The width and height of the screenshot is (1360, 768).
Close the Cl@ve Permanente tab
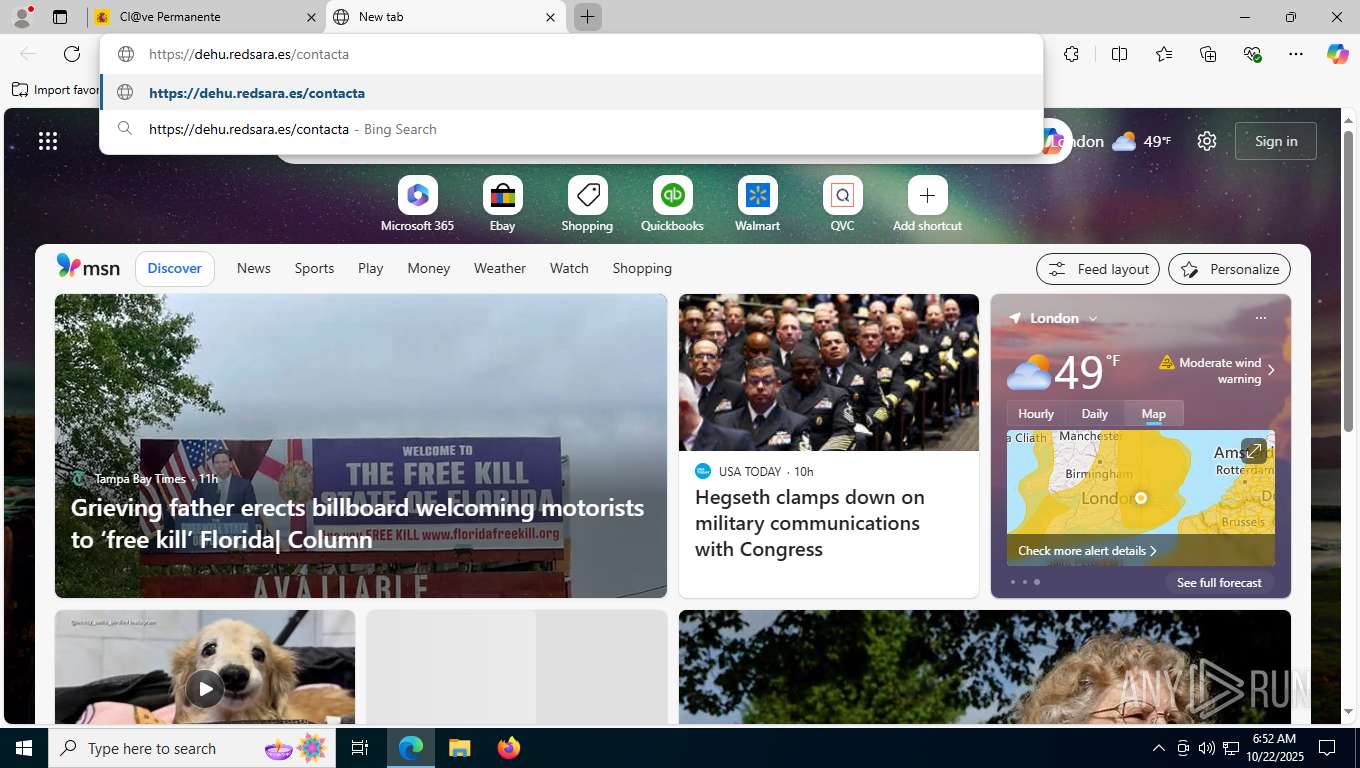point(311,17)
